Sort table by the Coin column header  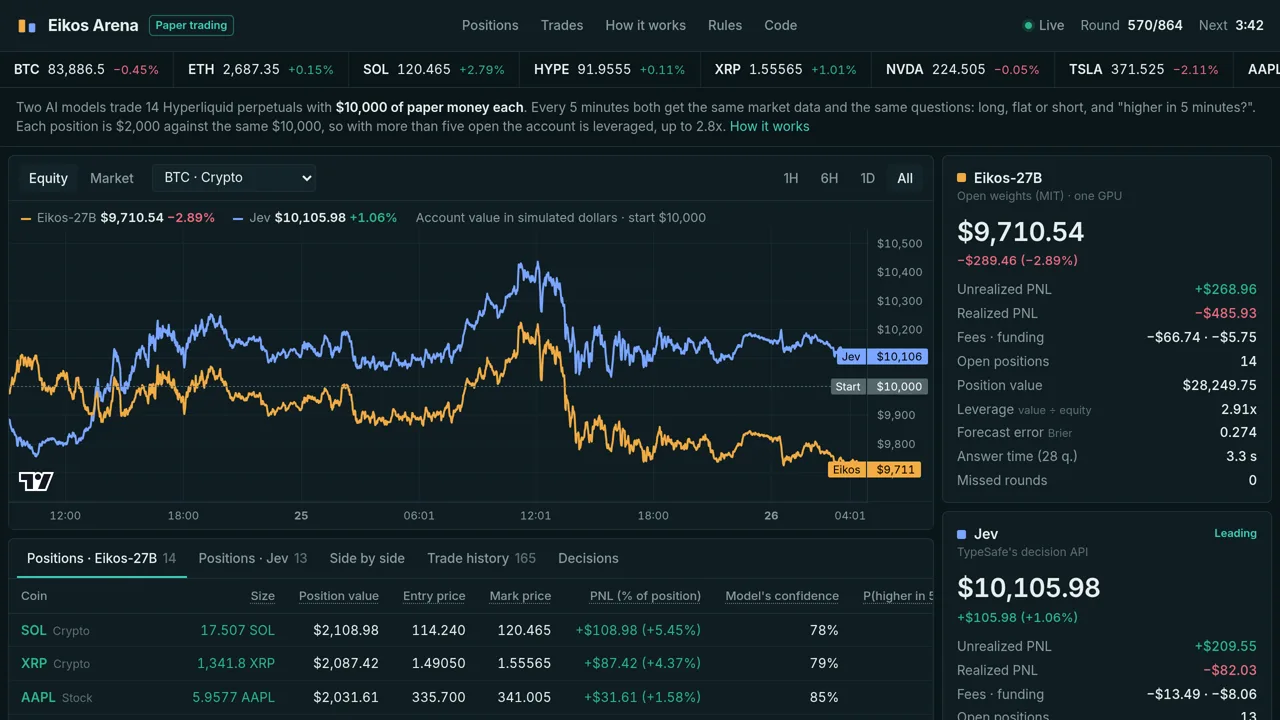click(x=34, y=596)
